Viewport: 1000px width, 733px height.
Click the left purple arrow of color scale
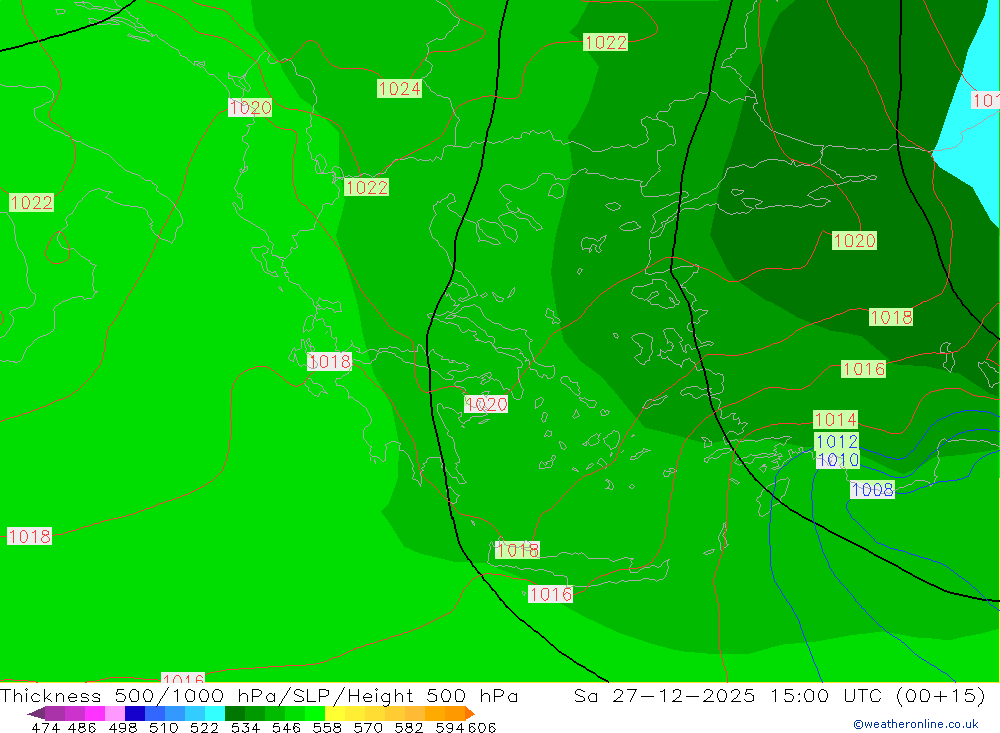point(36,714)
